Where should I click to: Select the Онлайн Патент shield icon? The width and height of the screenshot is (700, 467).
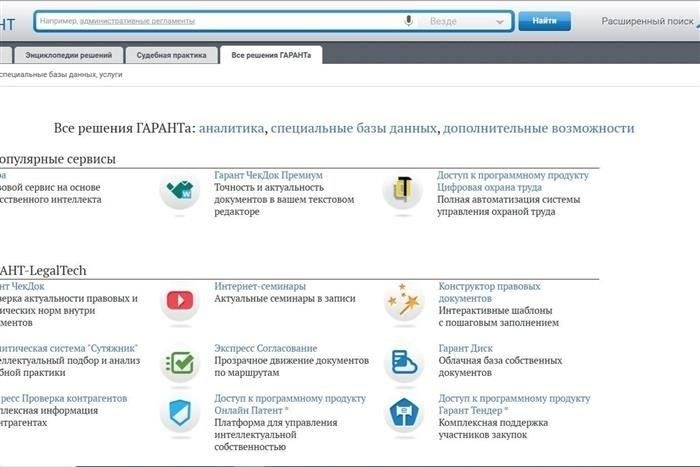click(180, 413)
